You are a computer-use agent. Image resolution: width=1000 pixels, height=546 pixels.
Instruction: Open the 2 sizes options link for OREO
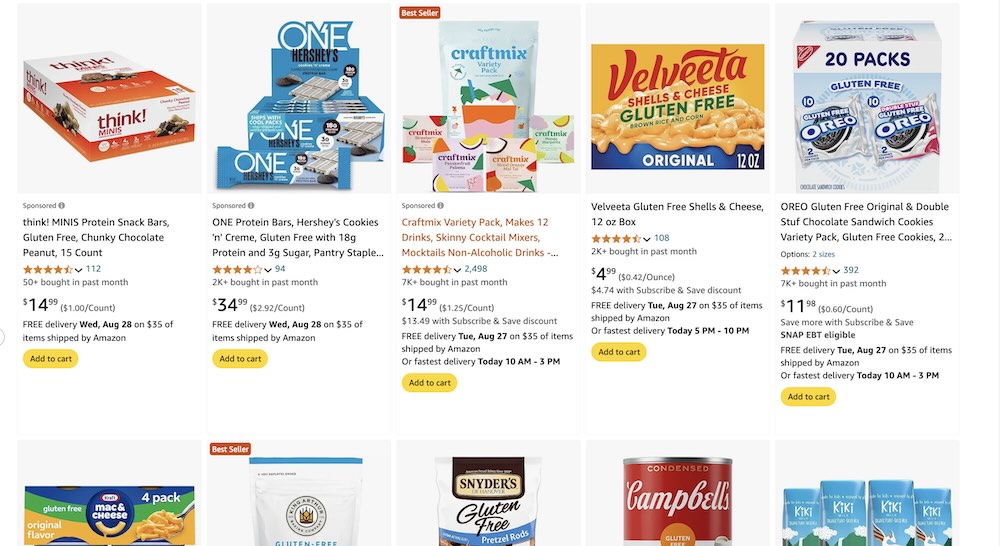(x=823, y=254)
